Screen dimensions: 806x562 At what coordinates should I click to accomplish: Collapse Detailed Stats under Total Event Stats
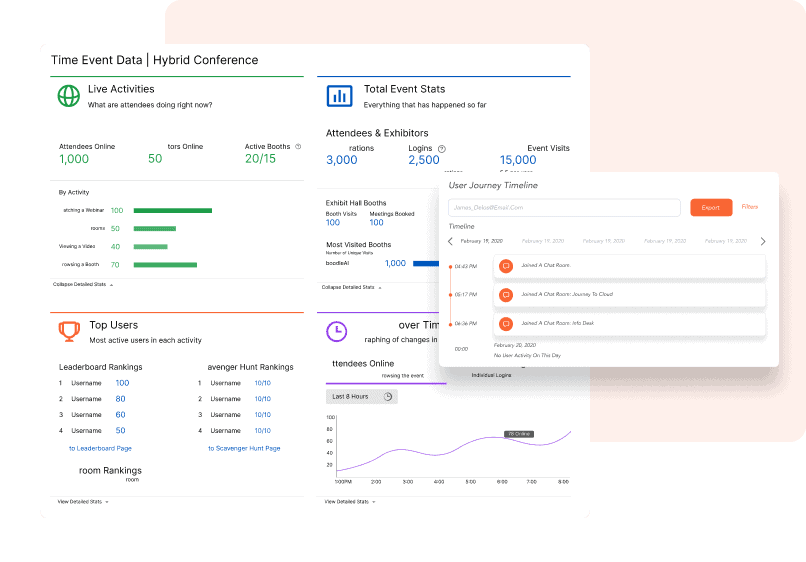point(352,287)
